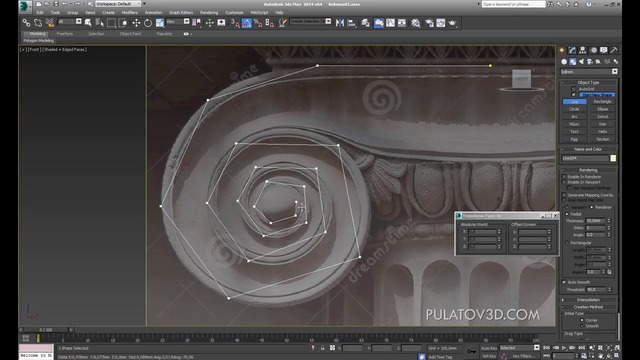Open the selection filter All dropdown
This screenshot has width=640, height=360.
[70, 22]
